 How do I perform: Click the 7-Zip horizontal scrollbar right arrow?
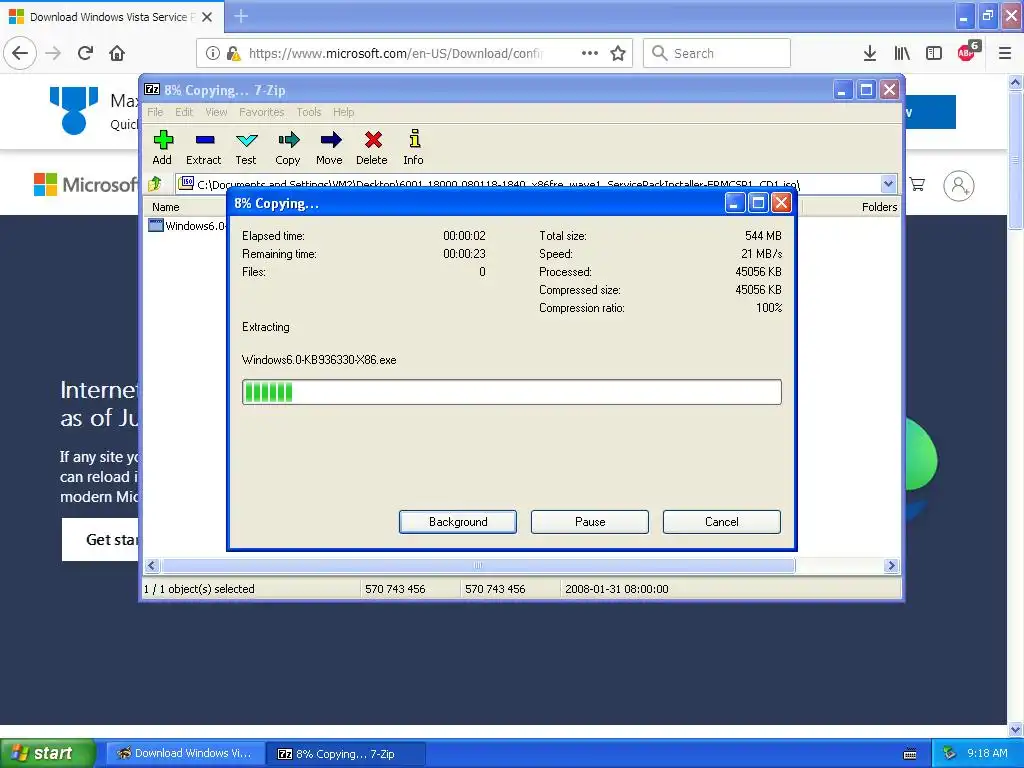click(x=891, y=566)
